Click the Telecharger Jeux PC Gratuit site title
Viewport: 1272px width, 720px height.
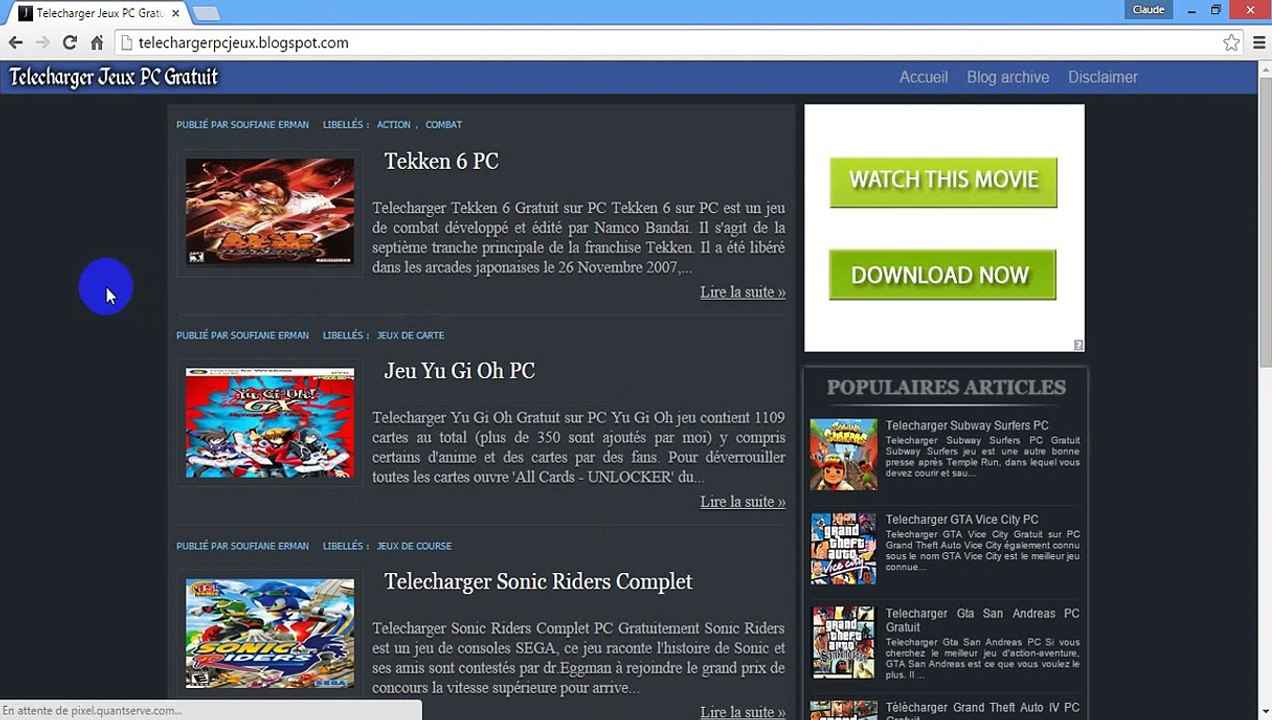[113, 78]
